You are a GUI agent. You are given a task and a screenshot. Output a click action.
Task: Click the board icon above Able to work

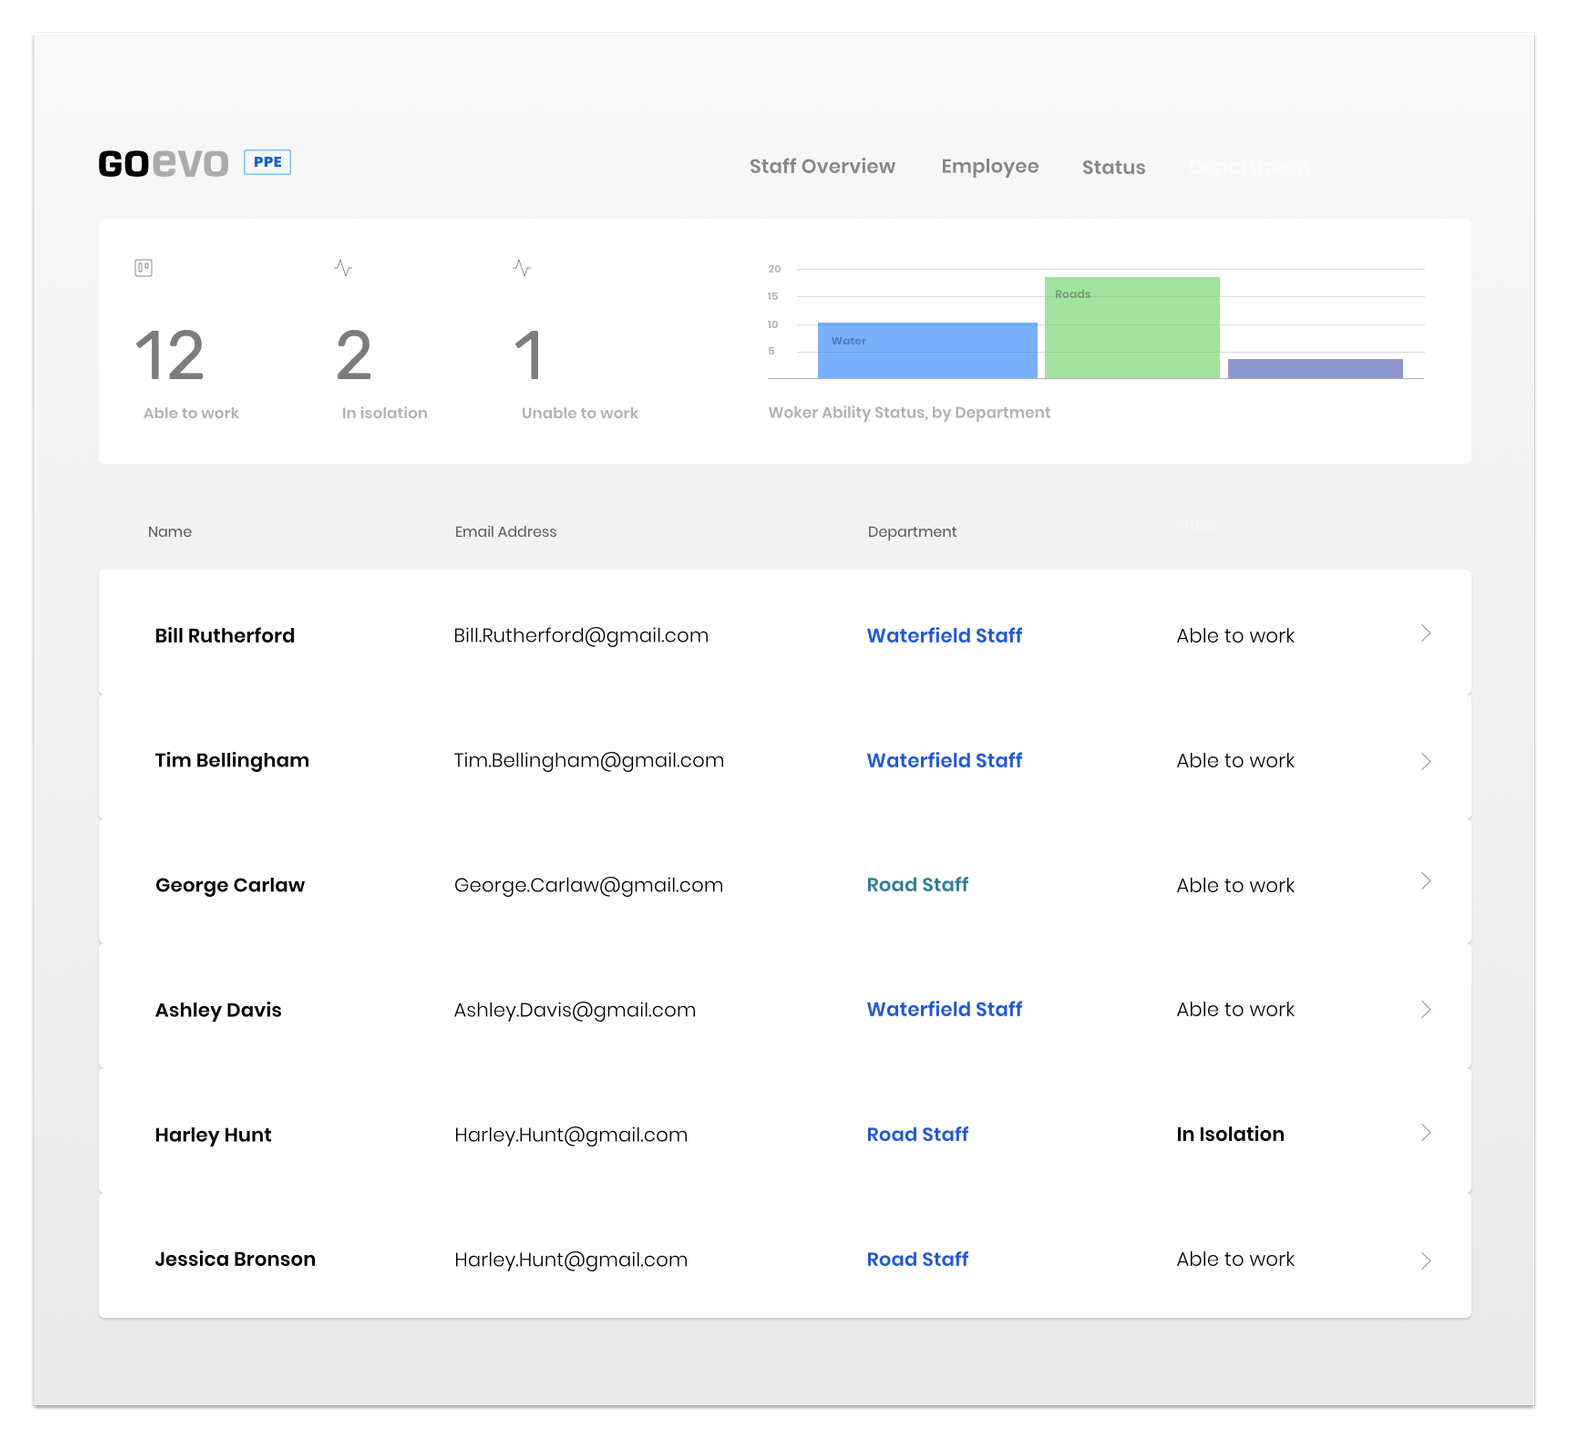click(x=144, y=268)
